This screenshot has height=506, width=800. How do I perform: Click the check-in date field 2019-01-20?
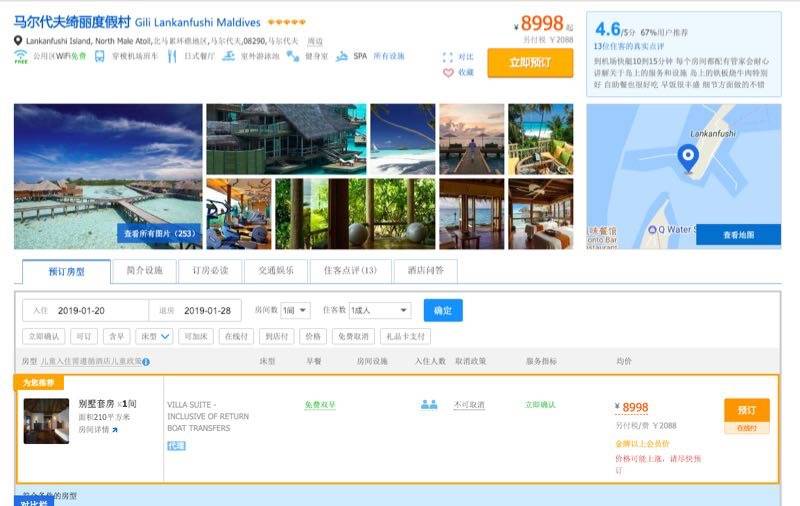click(x=85, y=311)
